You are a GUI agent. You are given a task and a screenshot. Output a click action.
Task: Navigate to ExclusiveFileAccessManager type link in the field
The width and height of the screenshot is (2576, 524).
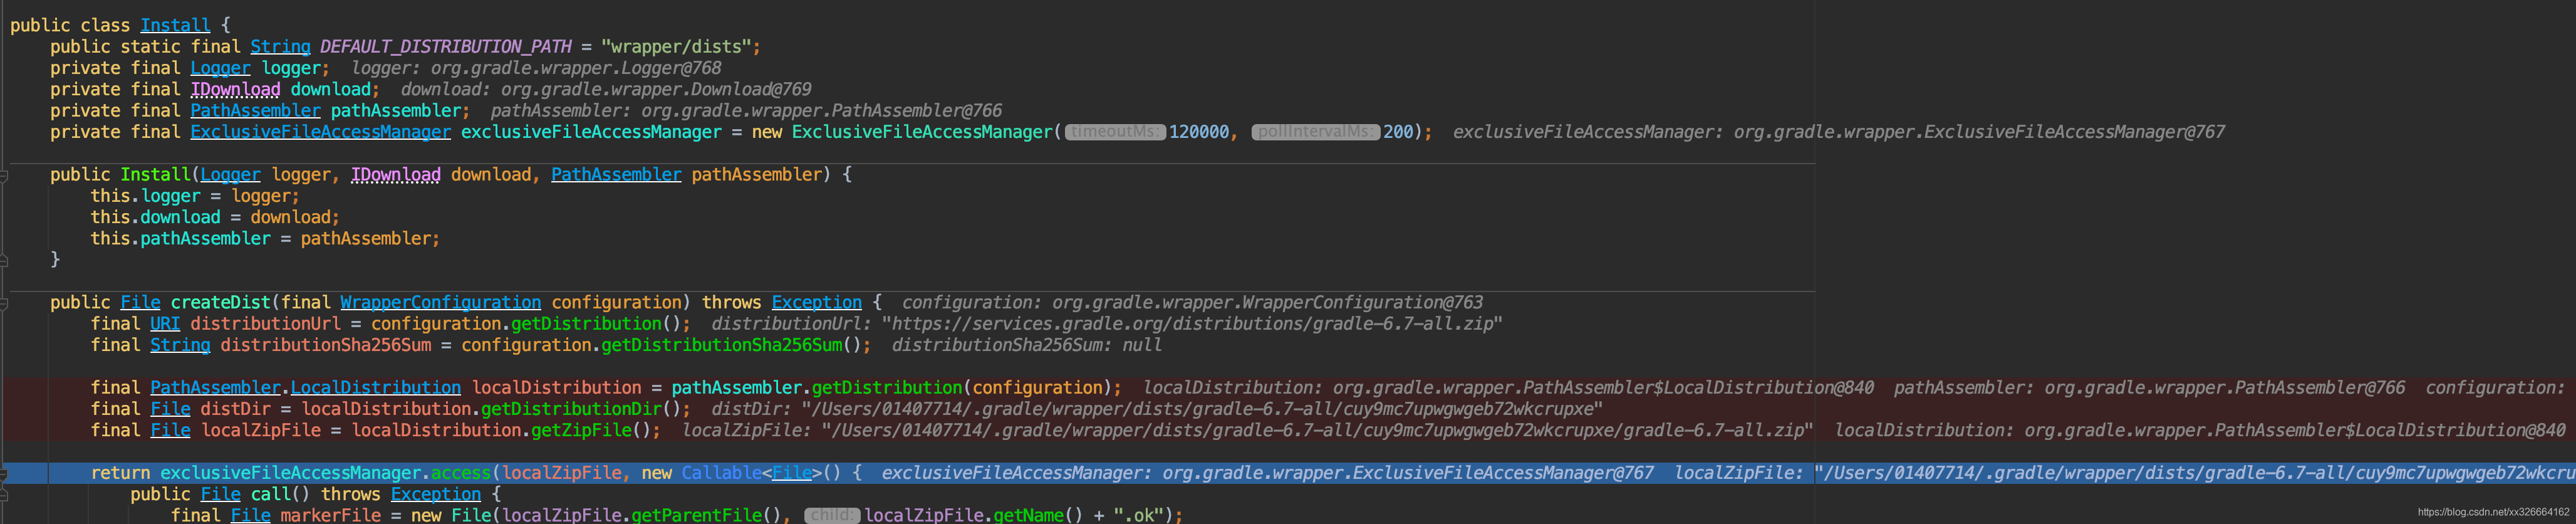pyautogui.click(x=320, y=132)
